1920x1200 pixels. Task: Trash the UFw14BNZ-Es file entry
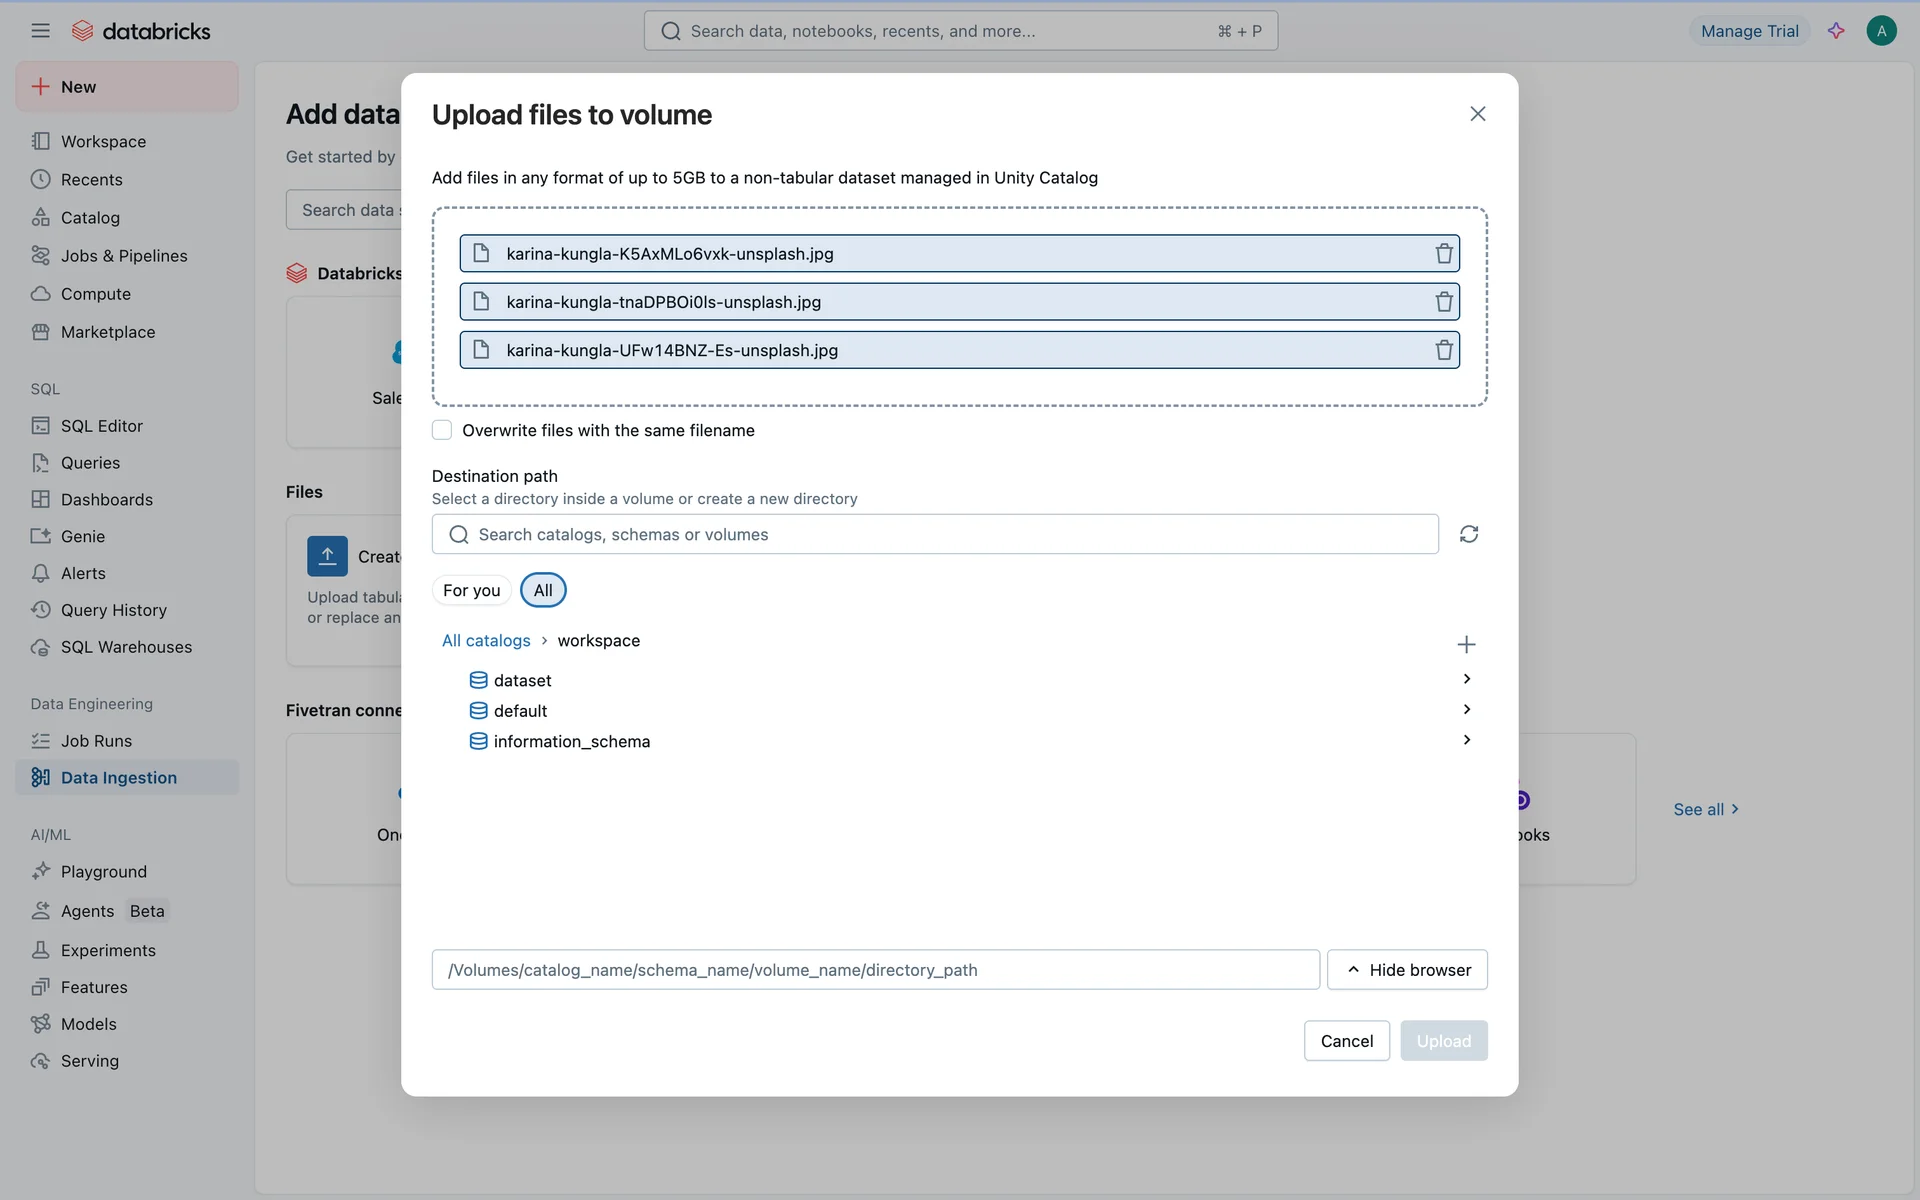pyautogui.click(x=1443, y=350)
